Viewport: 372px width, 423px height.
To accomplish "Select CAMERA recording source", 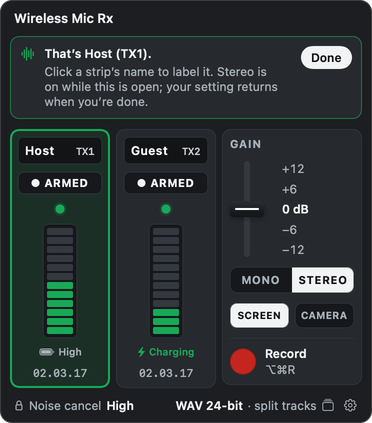I will pos(324,315).
